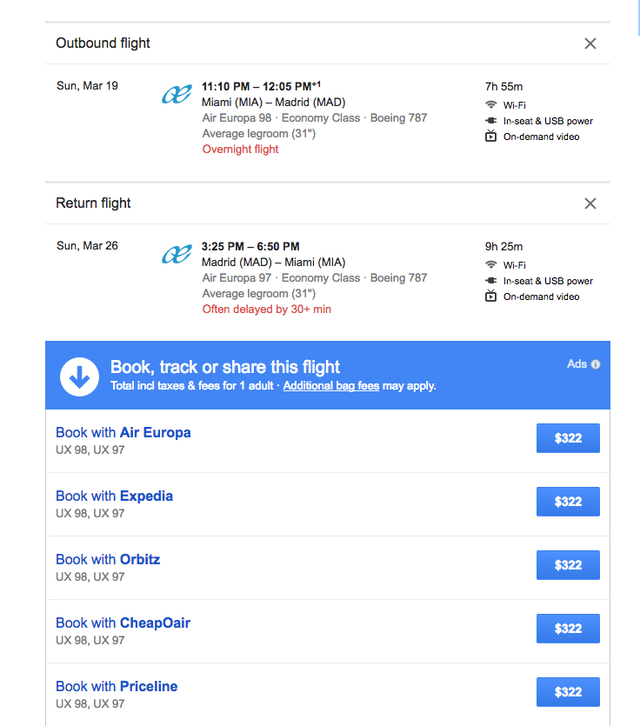Screen dimensions: 640x726
Task: Open the Book with Expedia link
Action: point(114,496)
